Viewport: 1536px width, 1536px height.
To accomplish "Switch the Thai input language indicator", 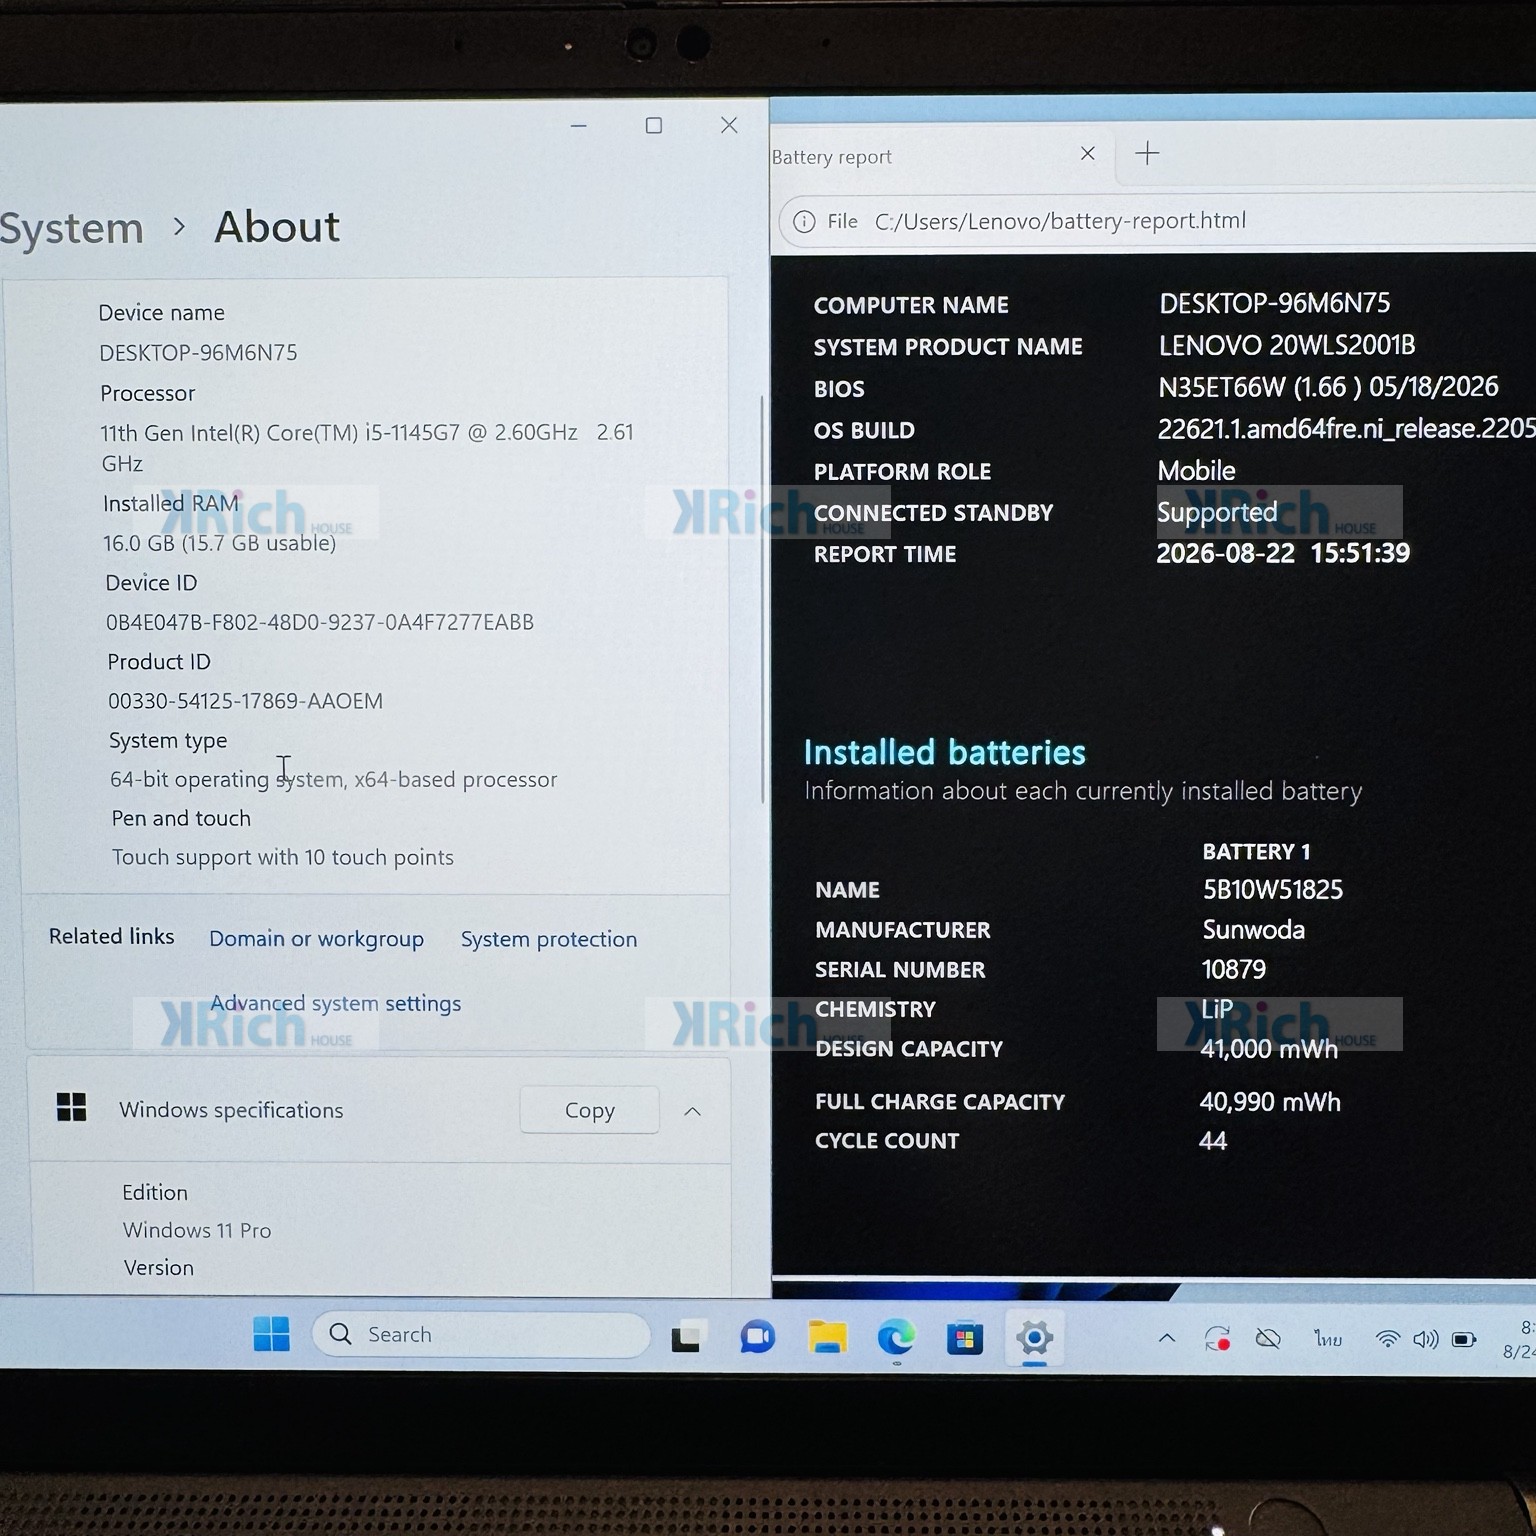I will (1328, 1339).
